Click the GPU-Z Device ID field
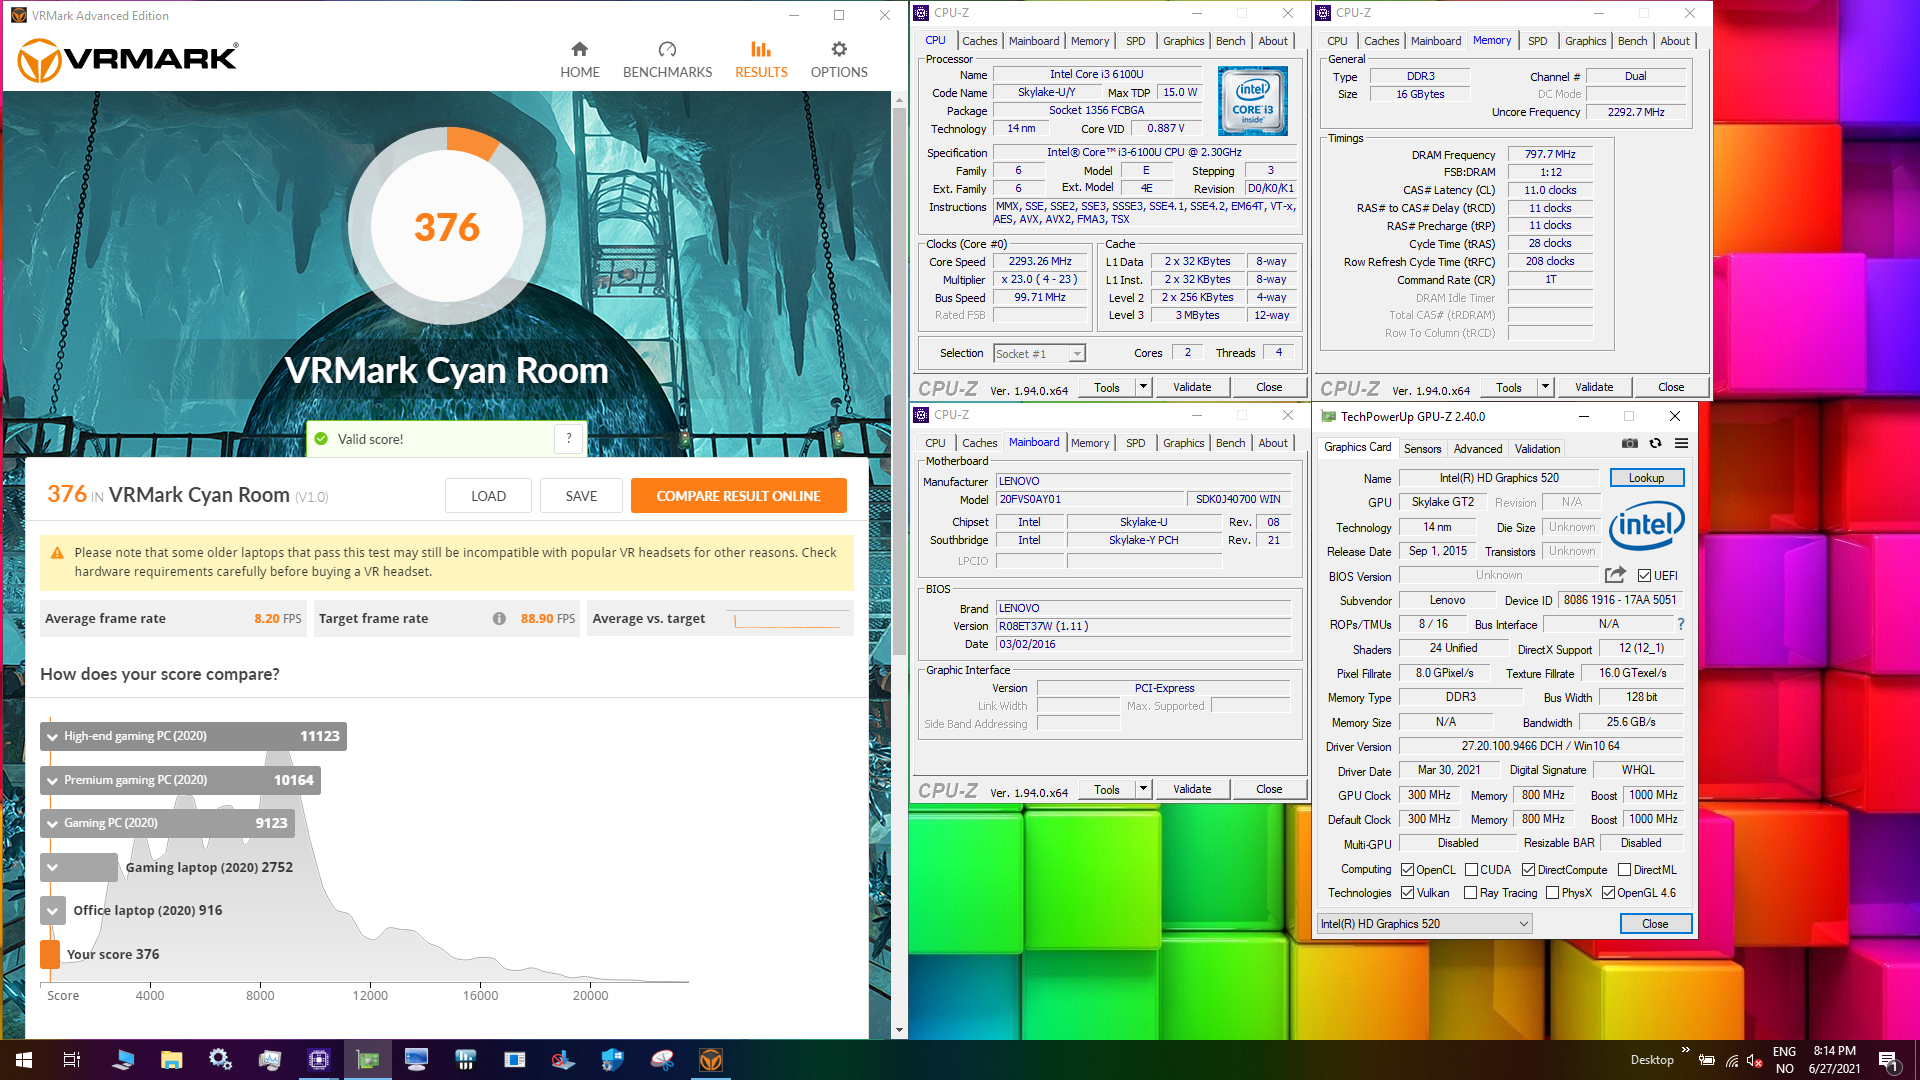 pyautogui.click(x=1620, y=600)
